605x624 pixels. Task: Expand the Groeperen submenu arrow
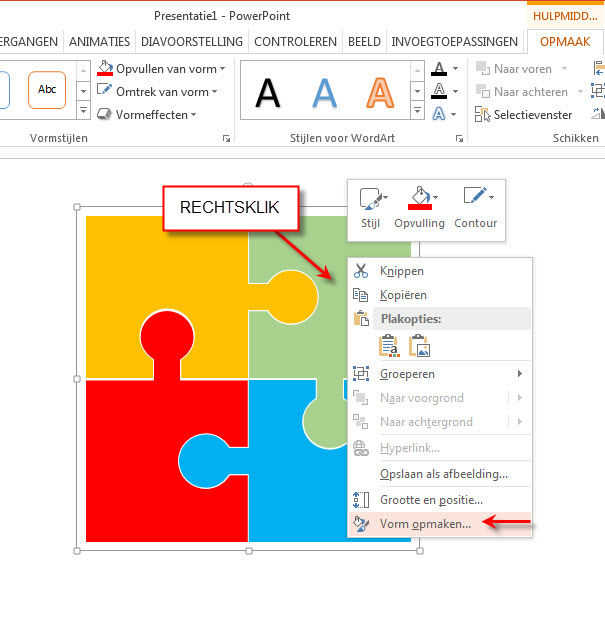(x=520, y=374)
